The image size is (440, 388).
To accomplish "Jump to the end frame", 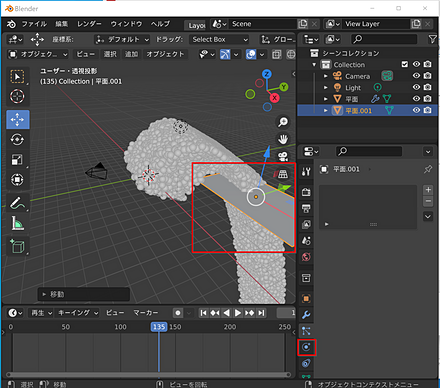I will pyautogui.click(x=261, y=313).
